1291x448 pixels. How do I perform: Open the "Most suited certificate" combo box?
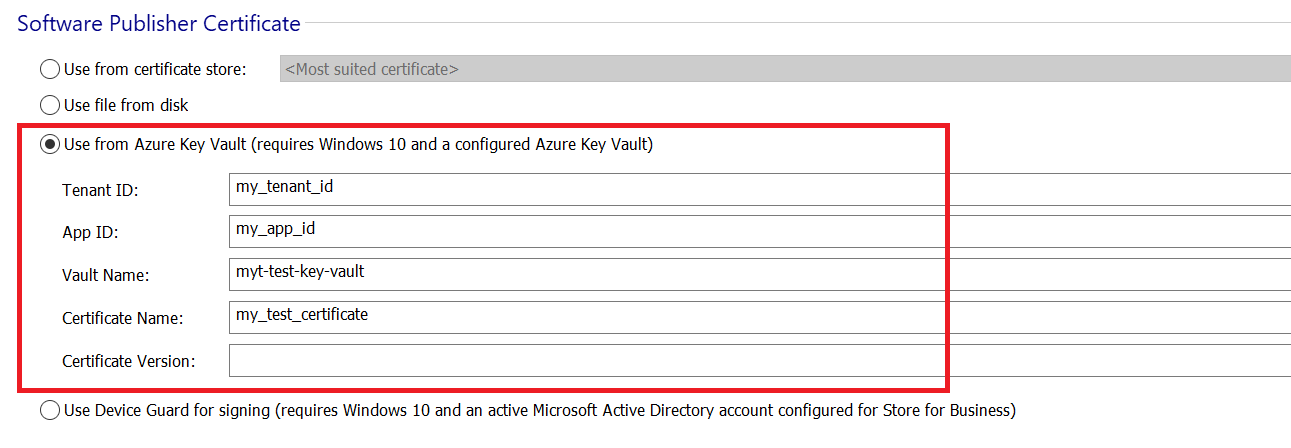(x=785, y=69)
